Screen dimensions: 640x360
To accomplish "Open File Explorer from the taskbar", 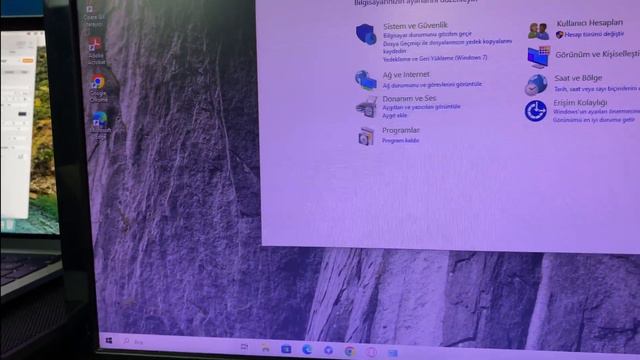I will pos(265,348).
